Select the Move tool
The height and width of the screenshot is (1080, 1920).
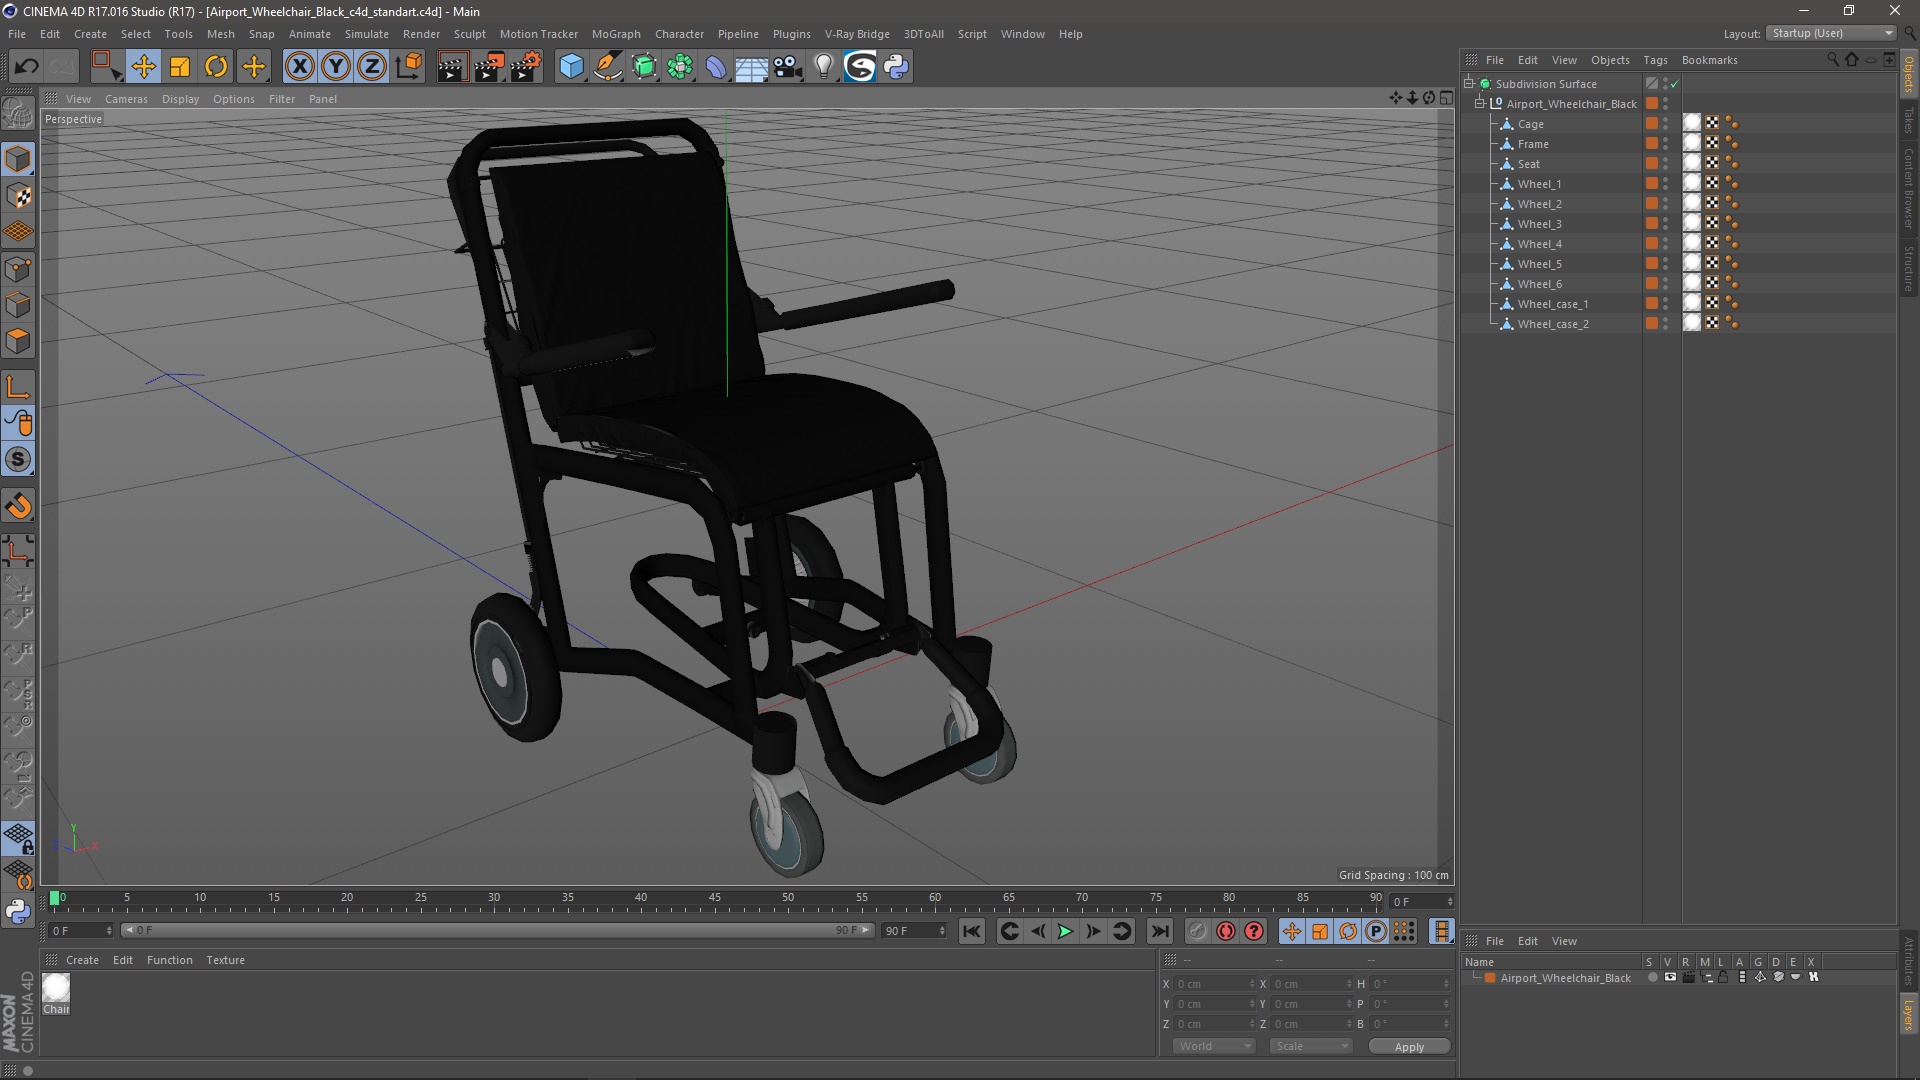(143, 67)
